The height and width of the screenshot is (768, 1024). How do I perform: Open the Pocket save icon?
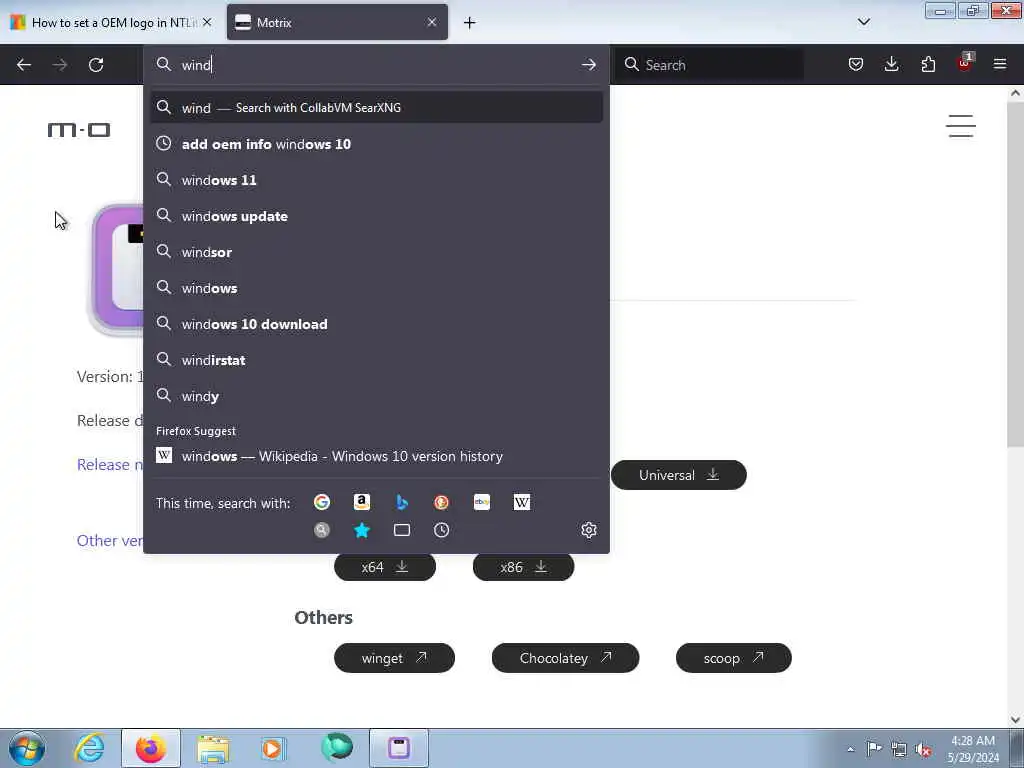tap(856, 64)
